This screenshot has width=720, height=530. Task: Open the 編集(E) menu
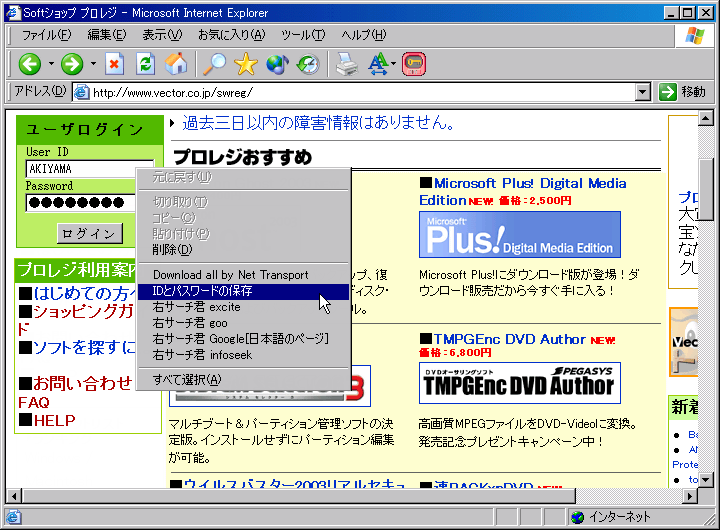(x=107, y=35)
